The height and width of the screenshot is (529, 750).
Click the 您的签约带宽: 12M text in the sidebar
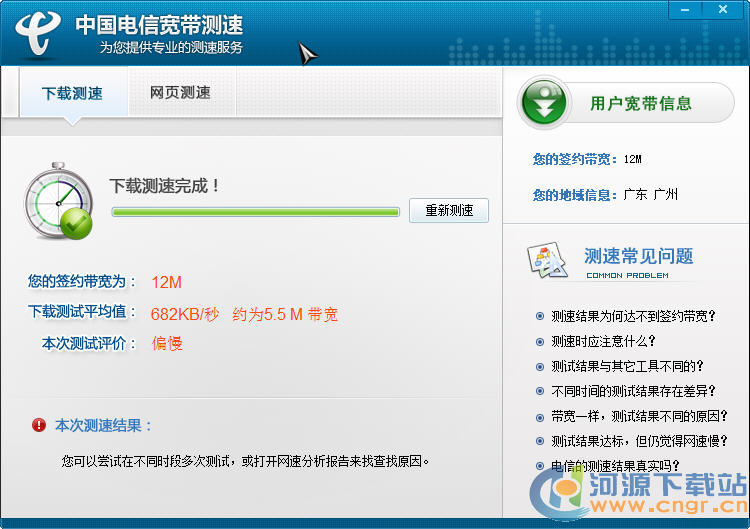(x=587, y=159)
